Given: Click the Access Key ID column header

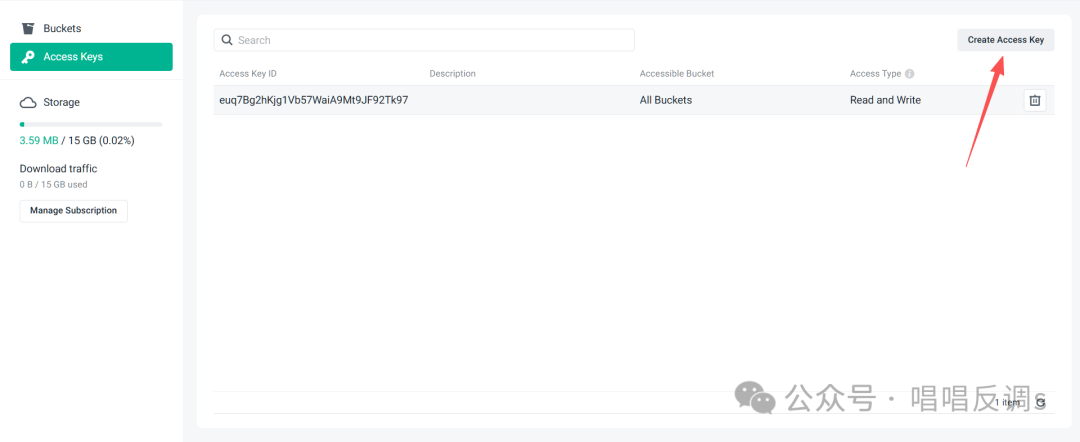Looking at the screenshot, I should [248, 74].
